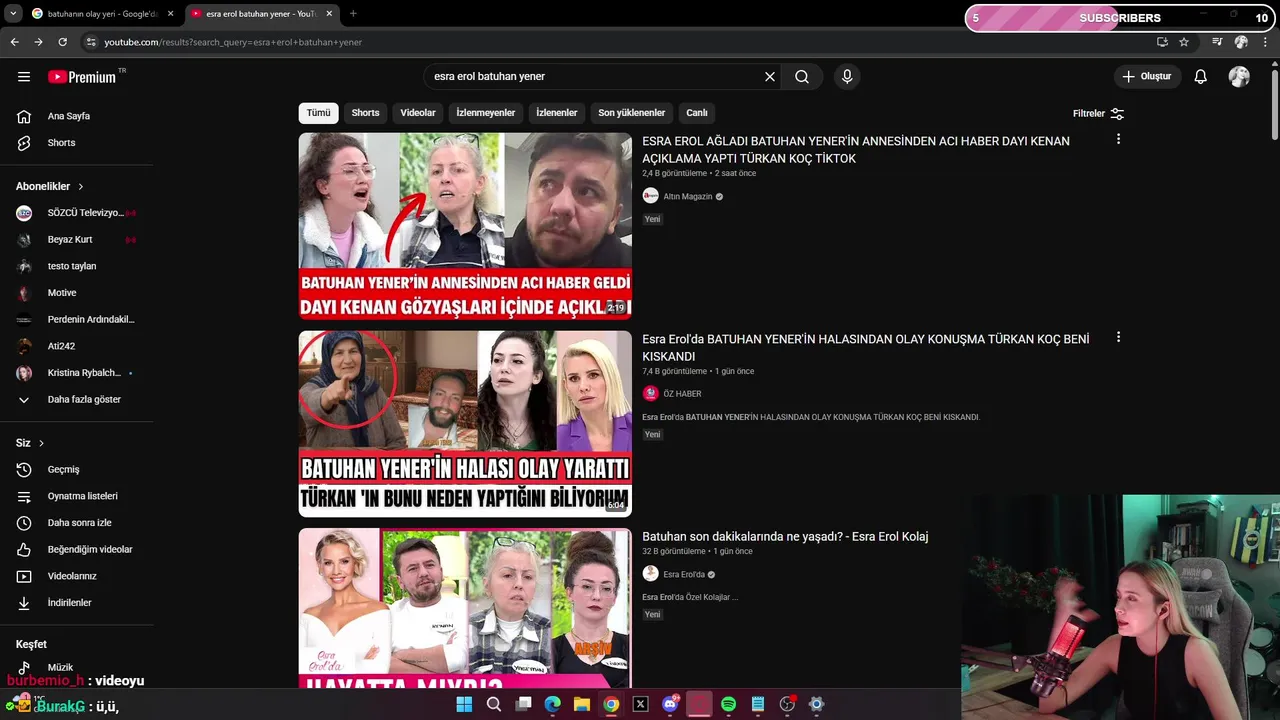Clear the search query with the X
Screen dimensions: 1280x720
point(770,77)
